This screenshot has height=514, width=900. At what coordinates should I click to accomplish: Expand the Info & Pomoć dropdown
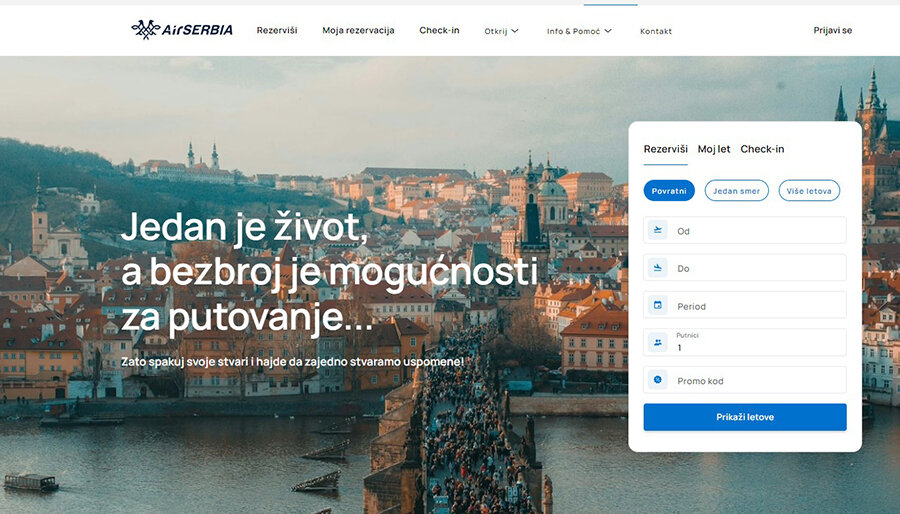579,31
